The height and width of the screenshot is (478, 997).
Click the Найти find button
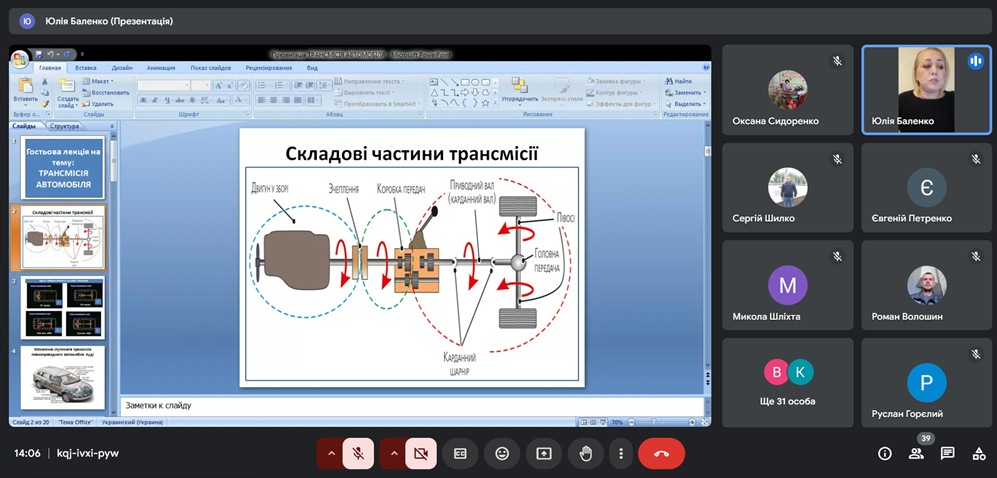pyautogui.click(x=682, y=81)
